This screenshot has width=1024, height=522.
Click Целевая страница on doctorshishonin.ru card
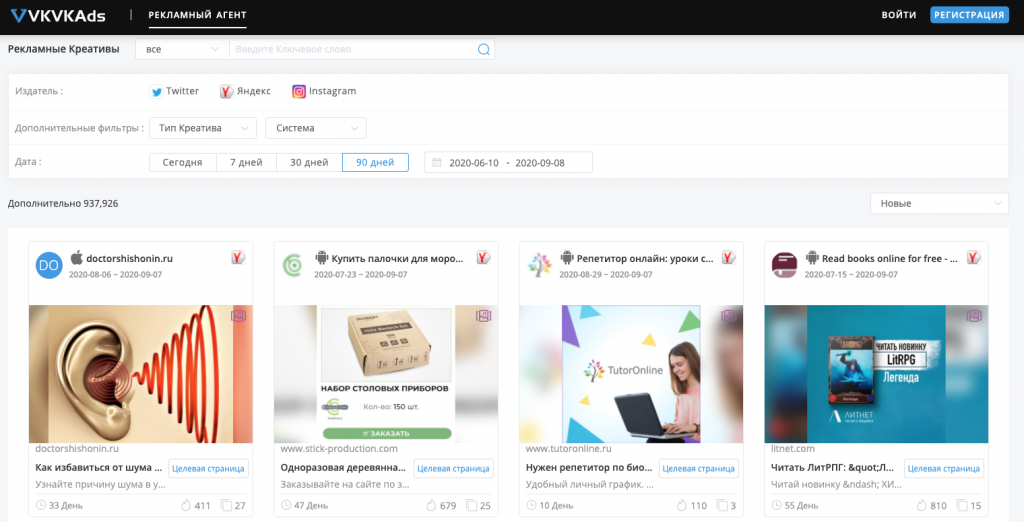(x=208, y=468)
